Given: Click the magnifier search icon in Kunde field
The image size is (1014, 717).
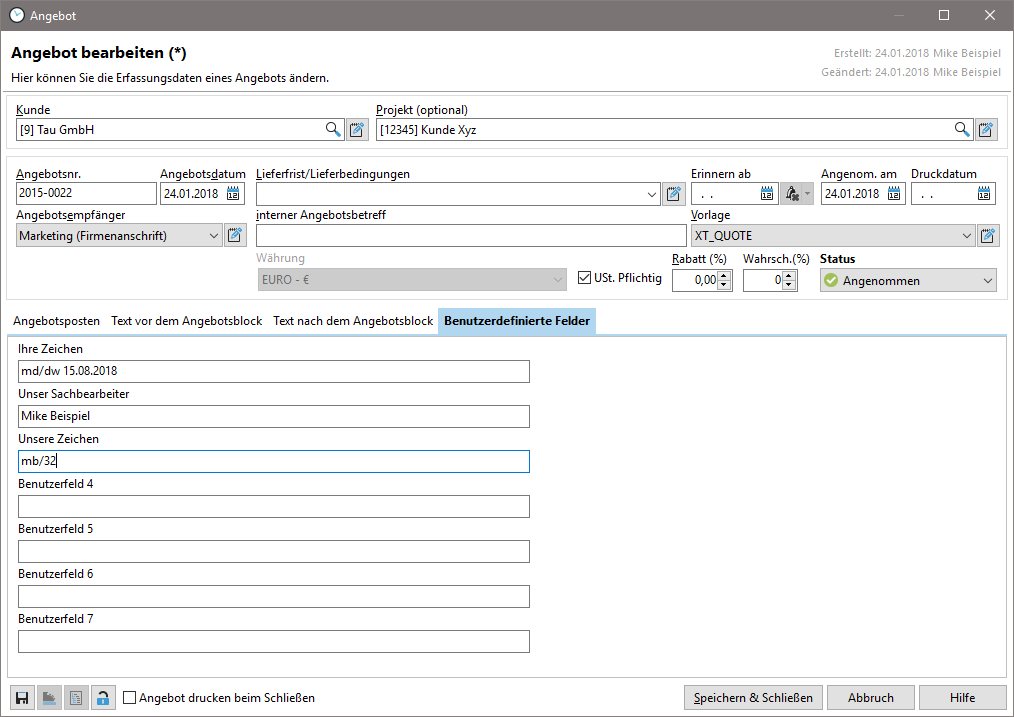Looking at the screenshot, I should (333, 129).
